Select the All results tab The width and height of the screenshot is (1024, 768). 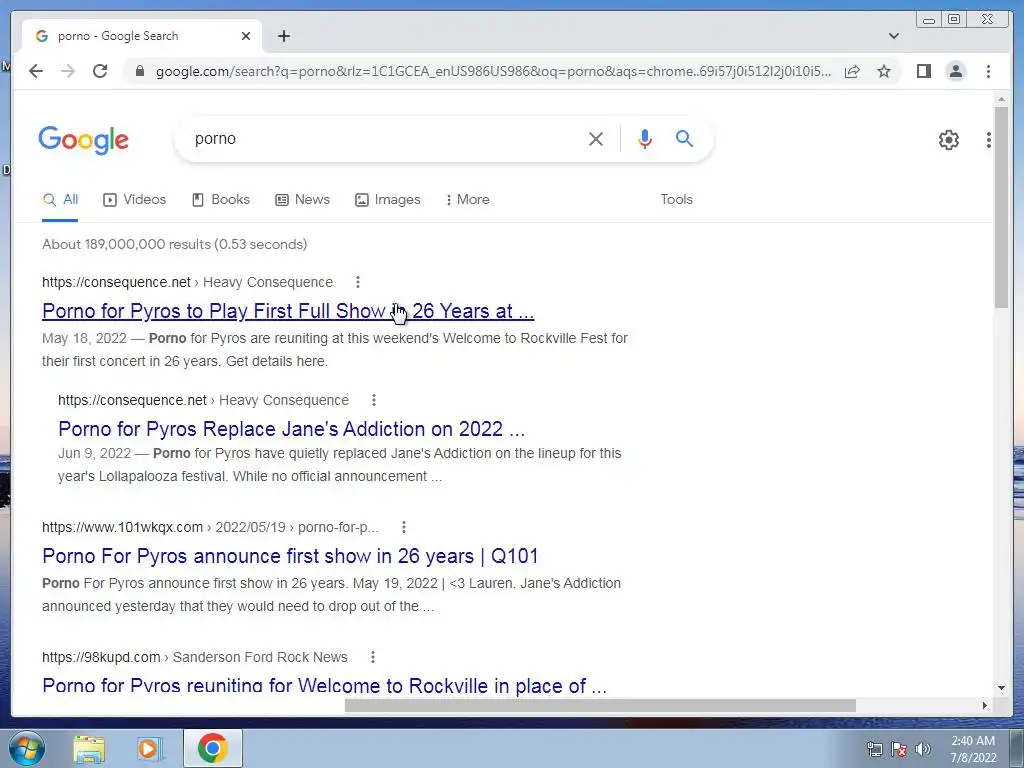[x=60, y=200]
